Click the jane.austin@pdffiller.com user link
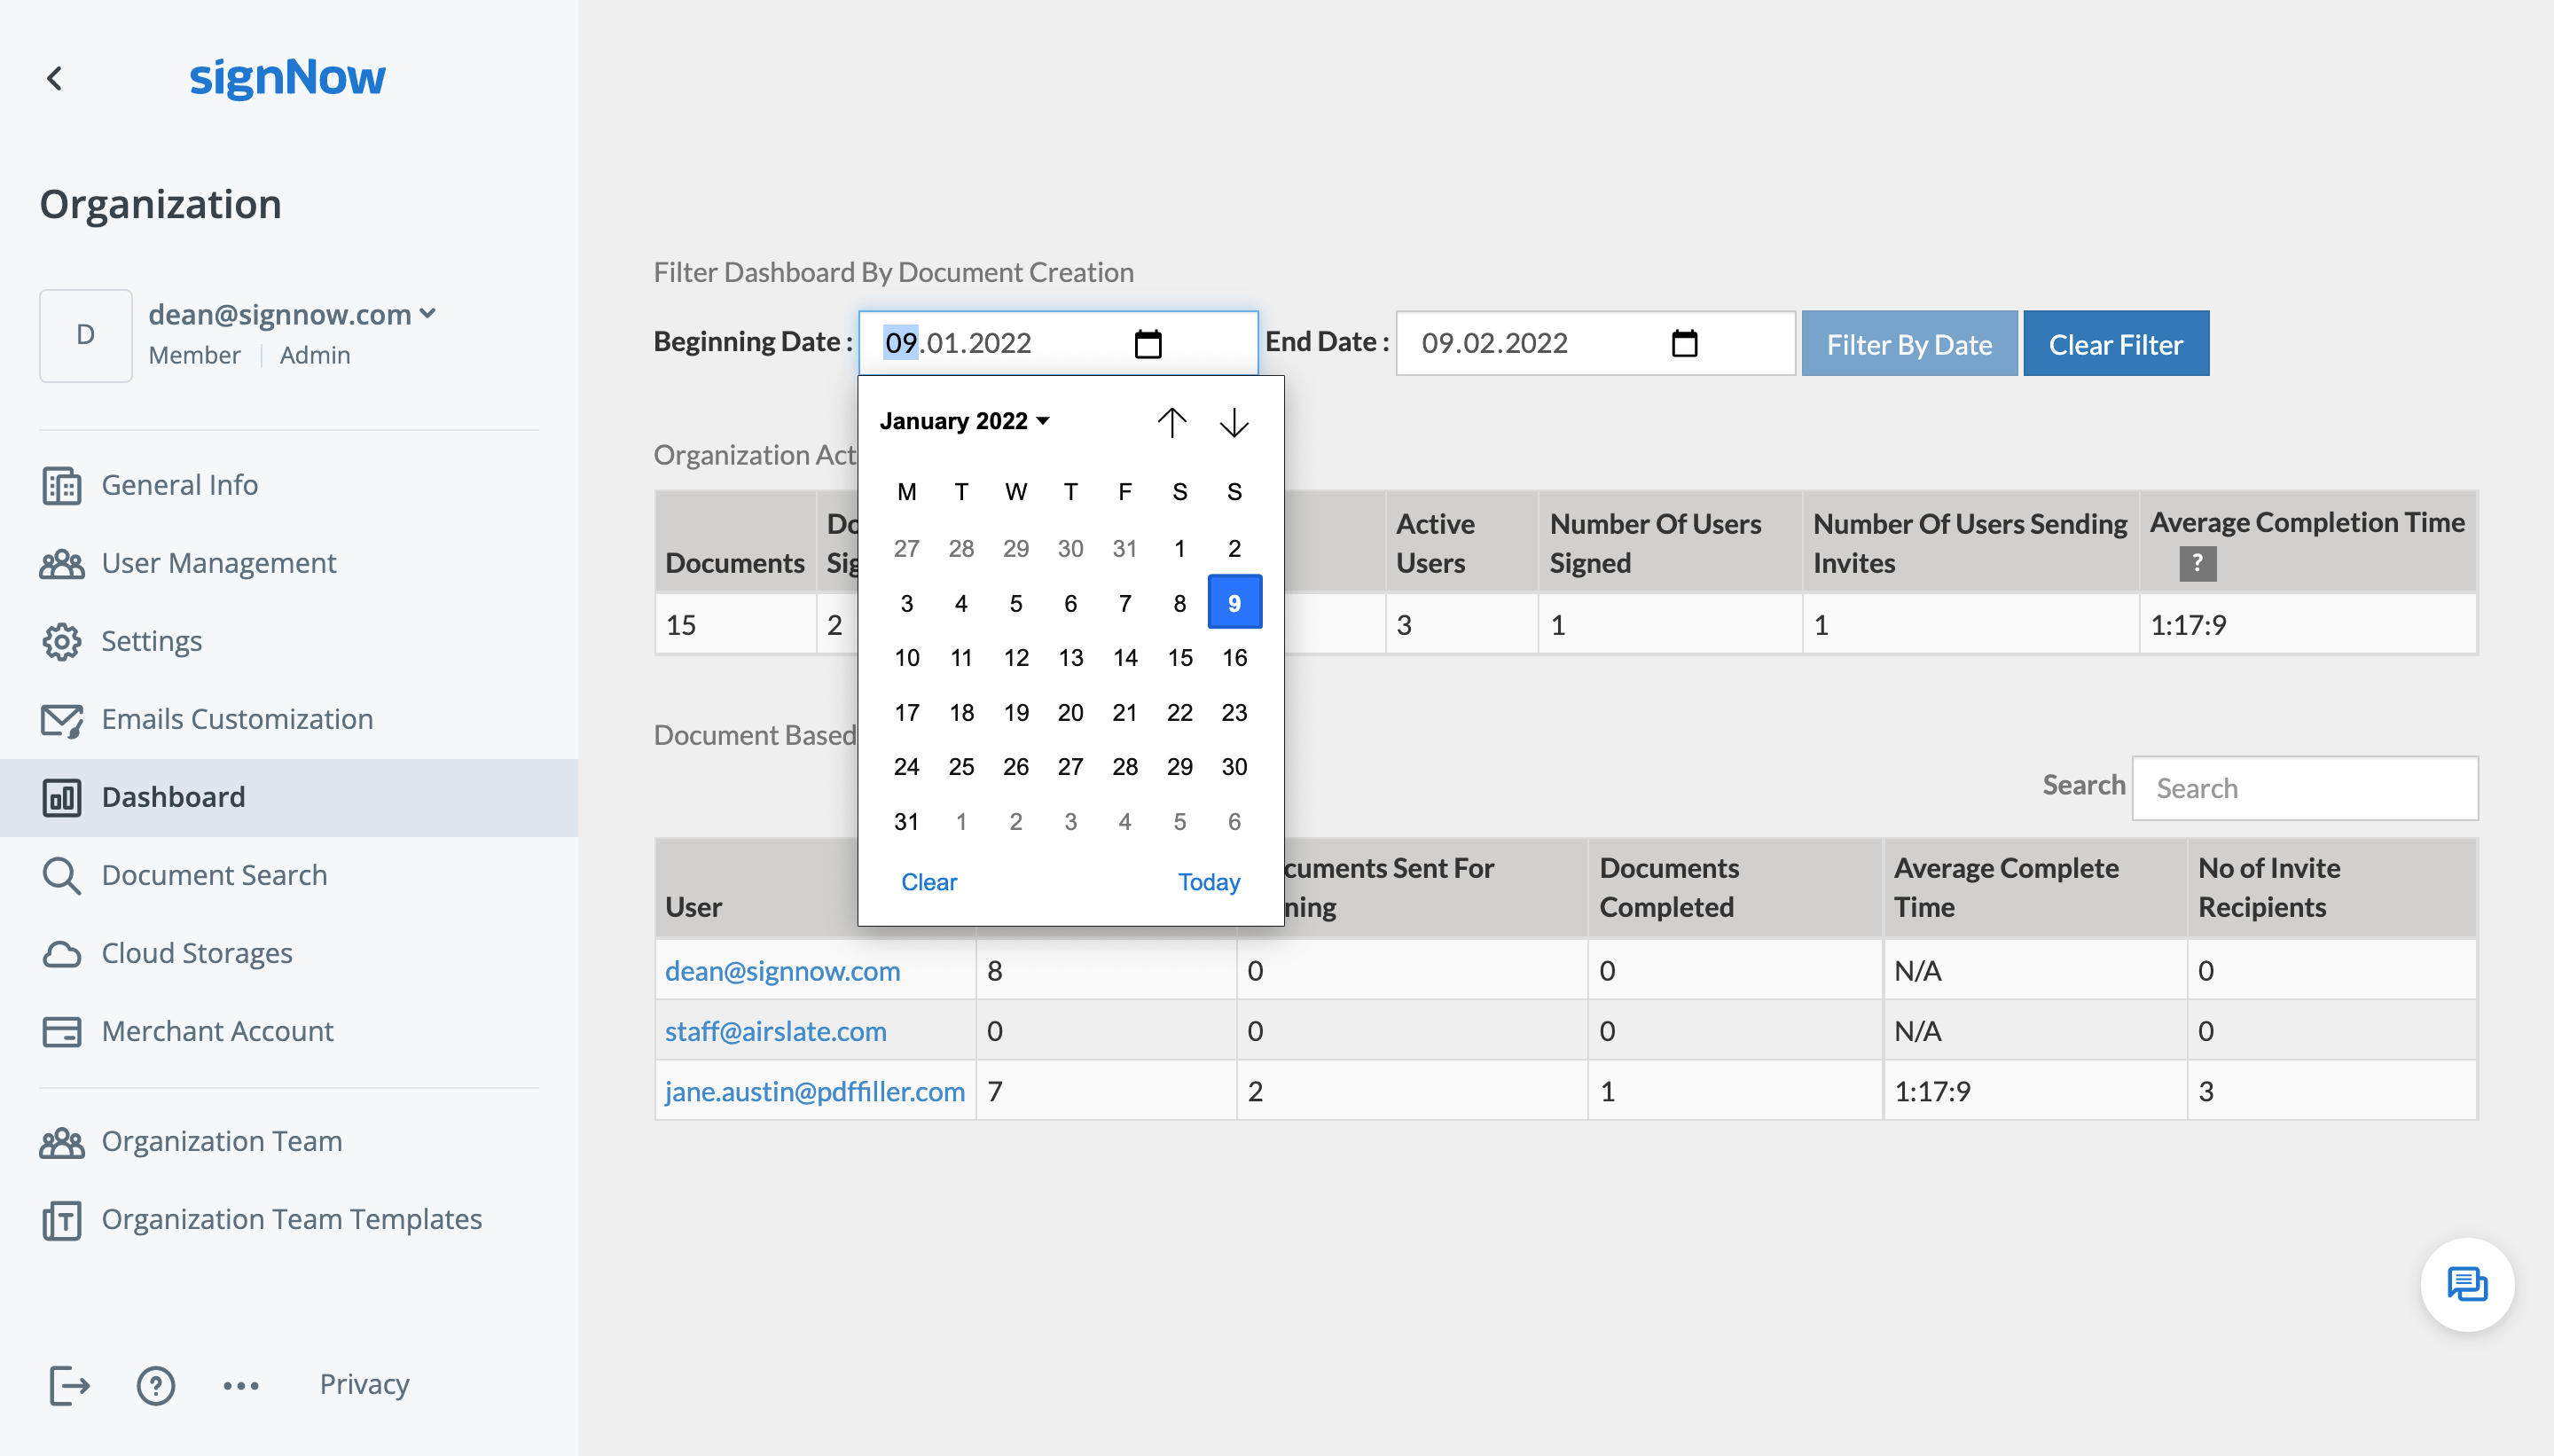 pos(814,1090)
